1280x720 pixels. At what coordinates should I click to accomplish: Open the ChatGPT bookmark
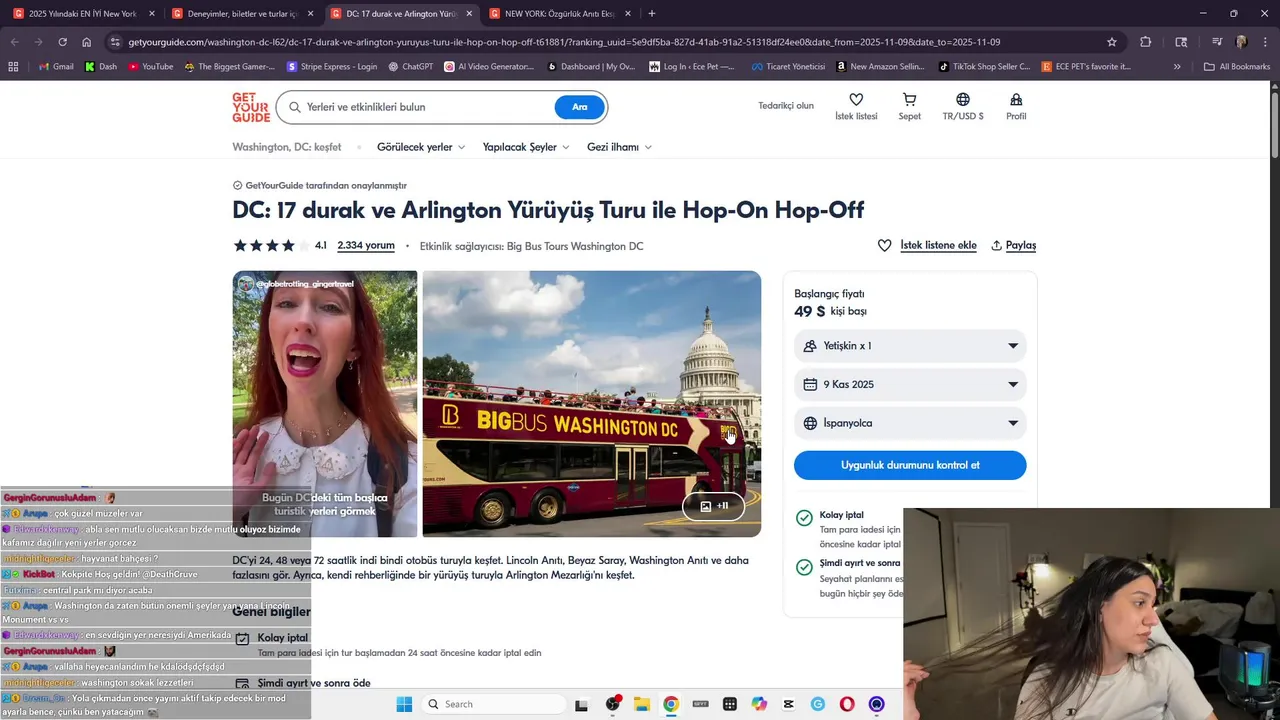(x=410, y=66)
